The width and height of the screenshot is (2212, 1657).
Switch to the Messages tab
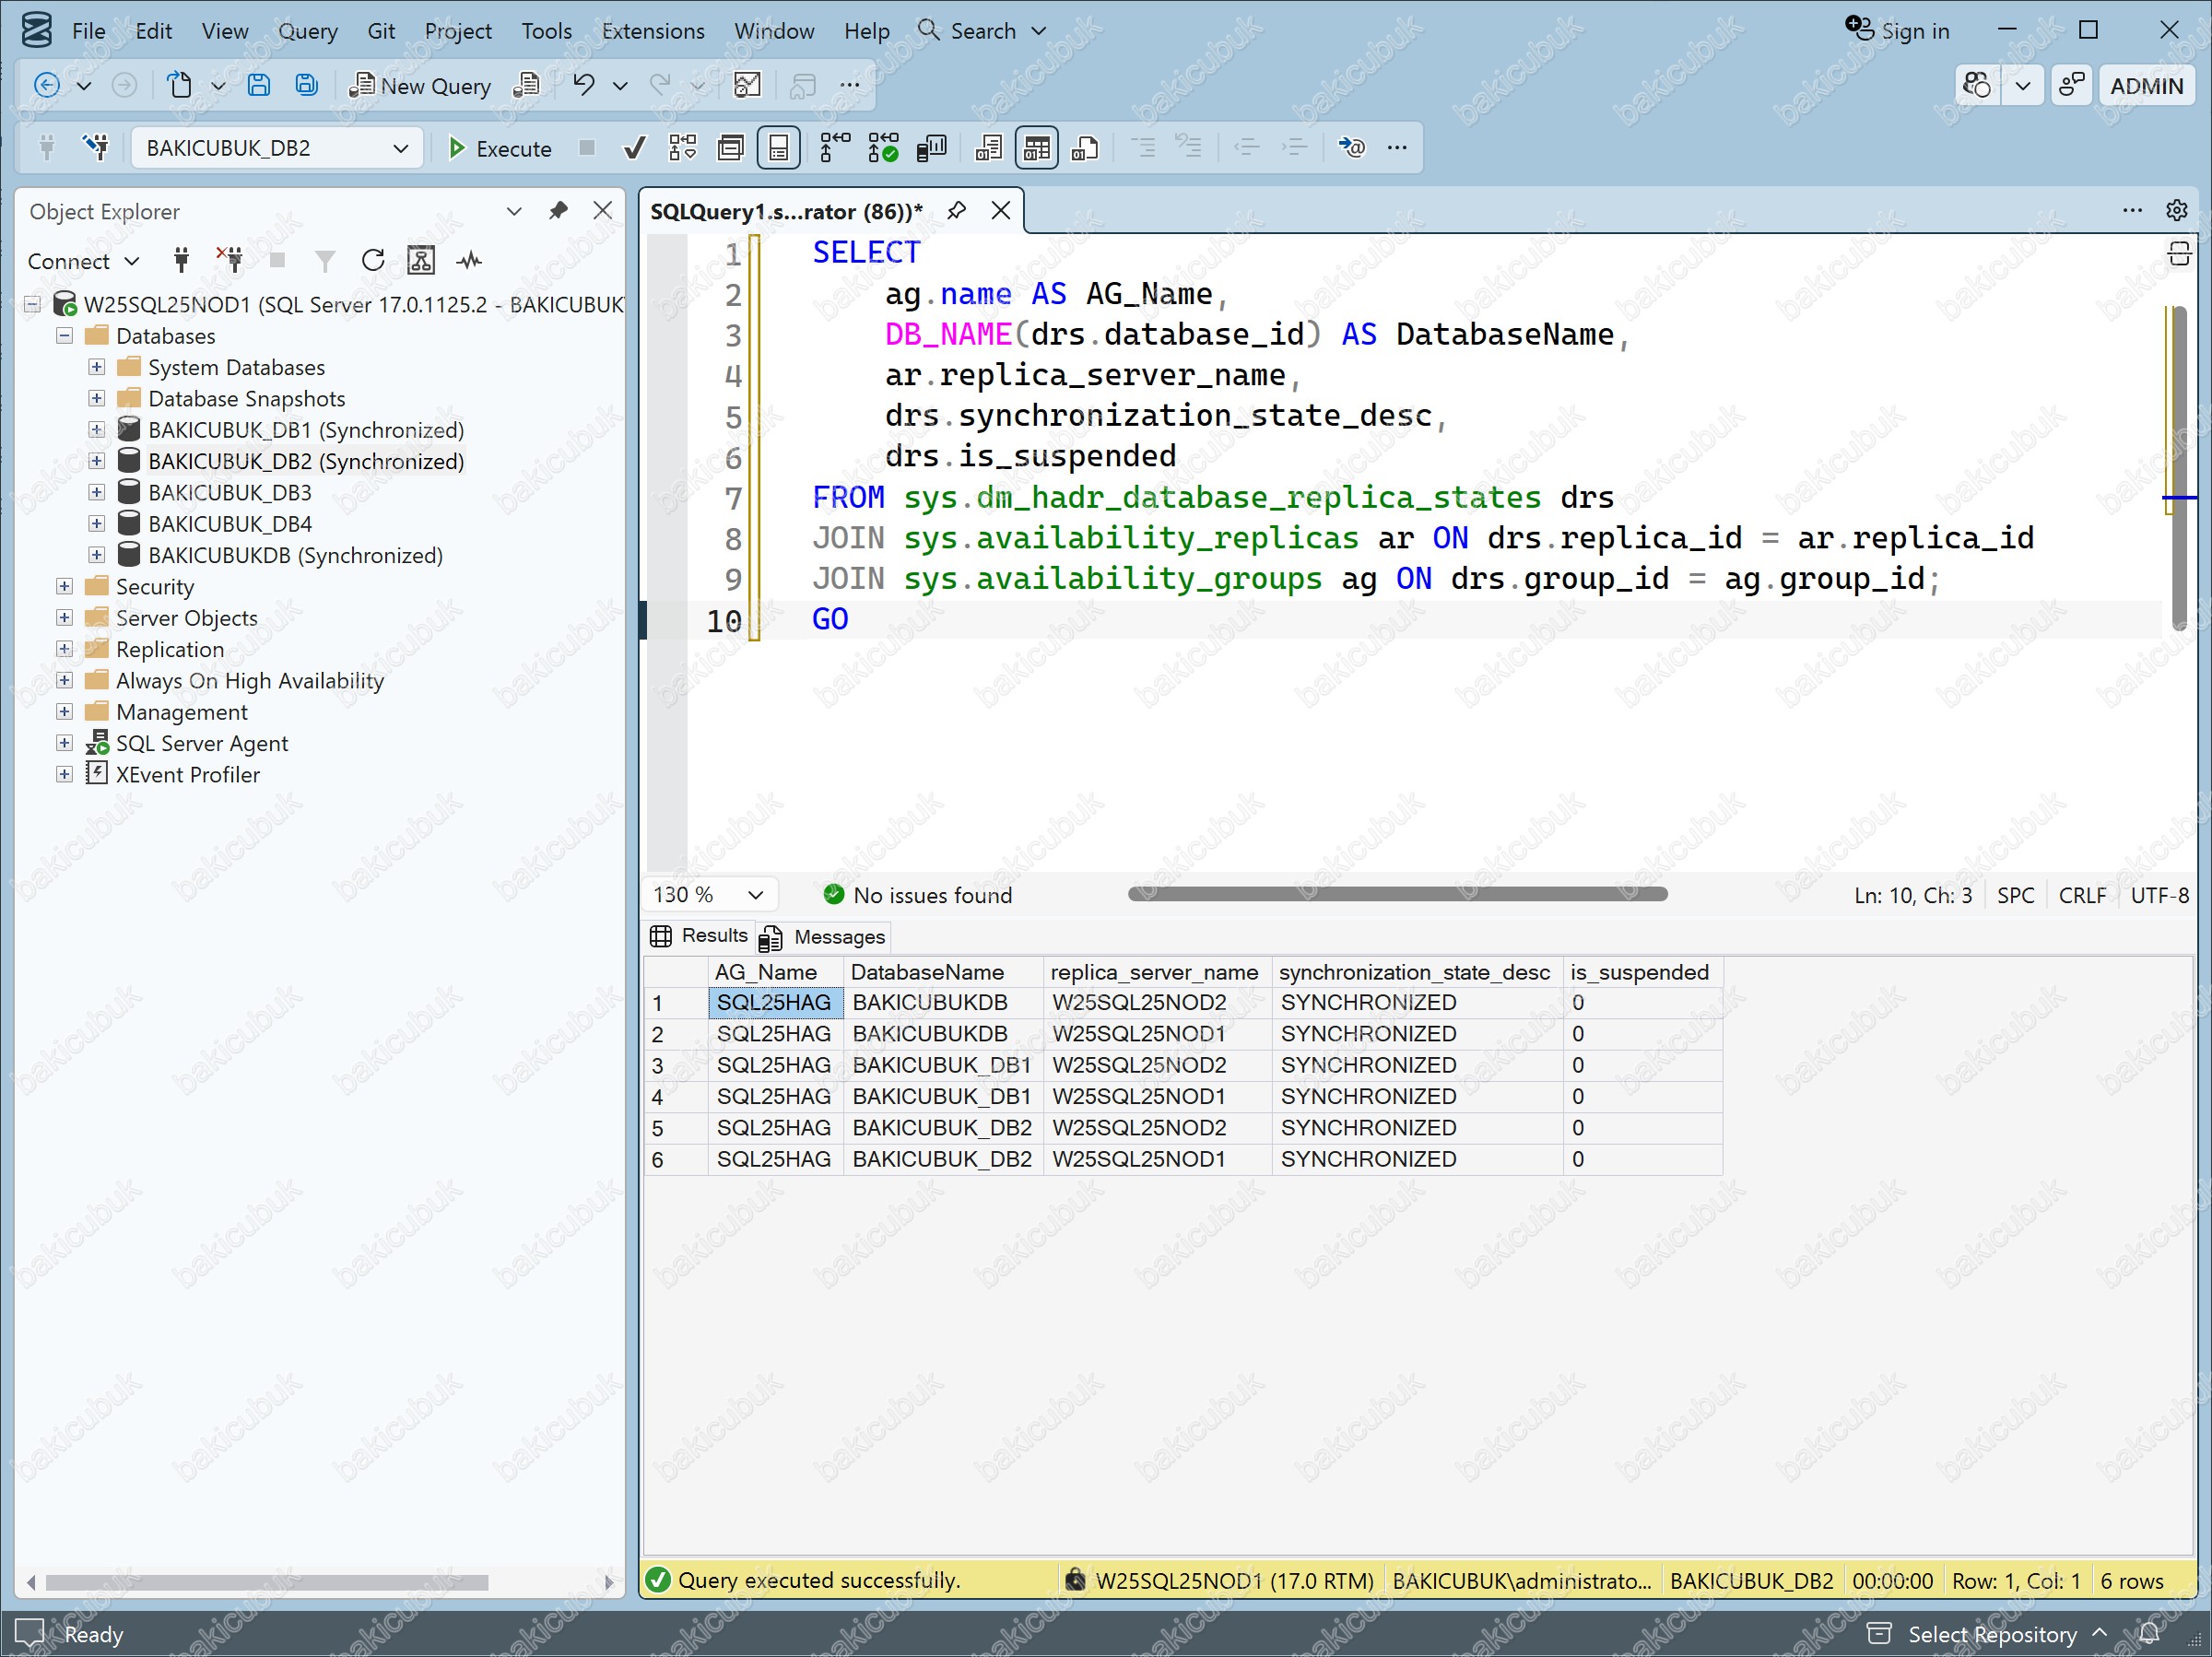(822, 937)
